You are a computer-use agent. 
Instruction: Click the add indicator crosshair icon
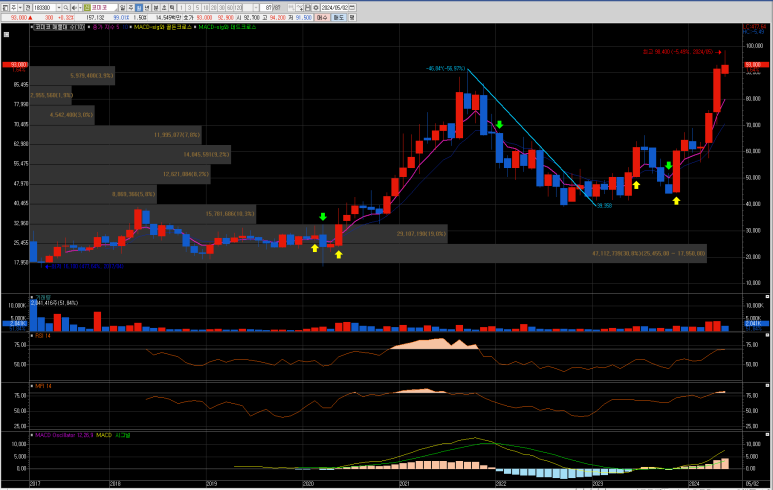pyautogui.click(x=300, y=8)
